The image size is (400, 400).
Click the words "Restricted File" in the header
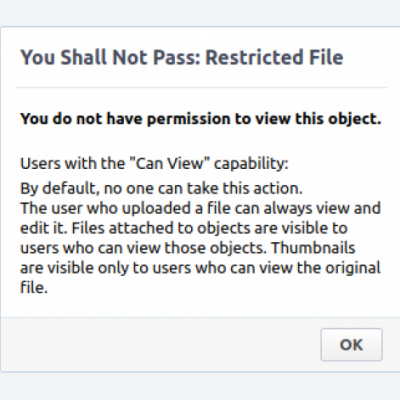coord(274,57)
